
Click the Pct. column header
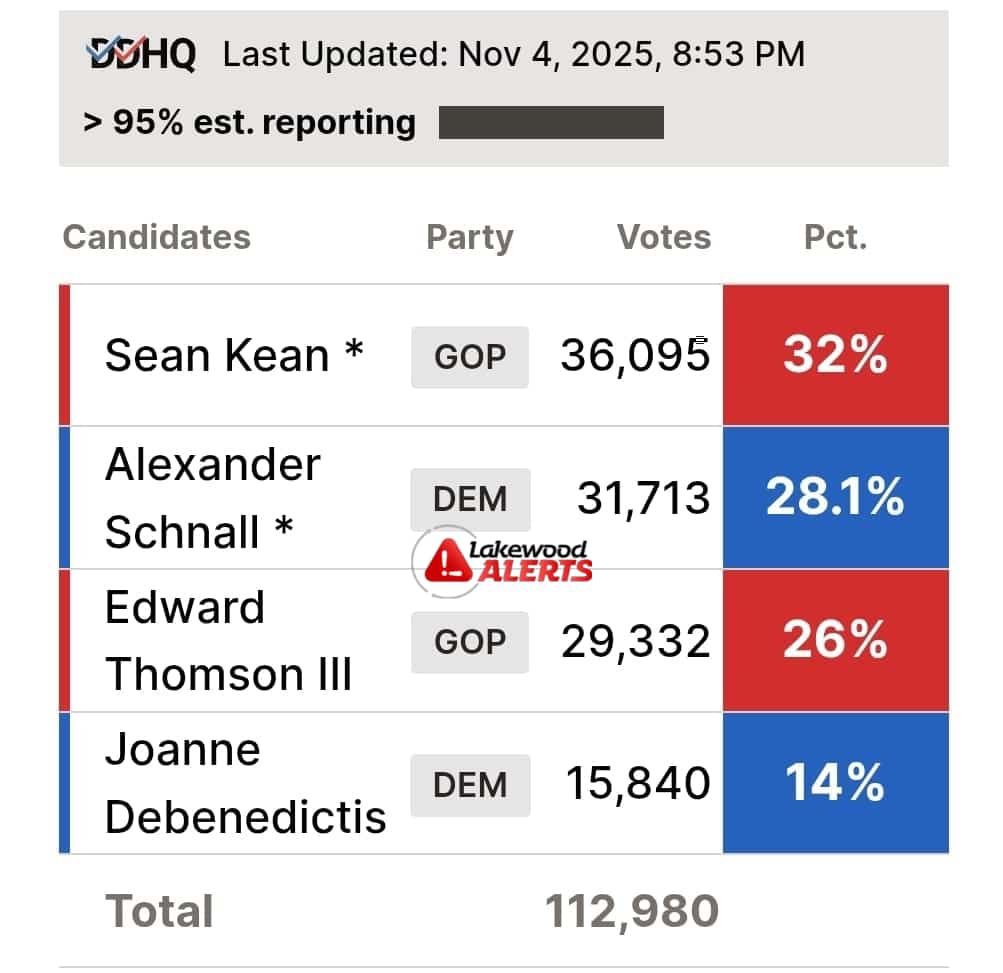click(x=835, y=237)
